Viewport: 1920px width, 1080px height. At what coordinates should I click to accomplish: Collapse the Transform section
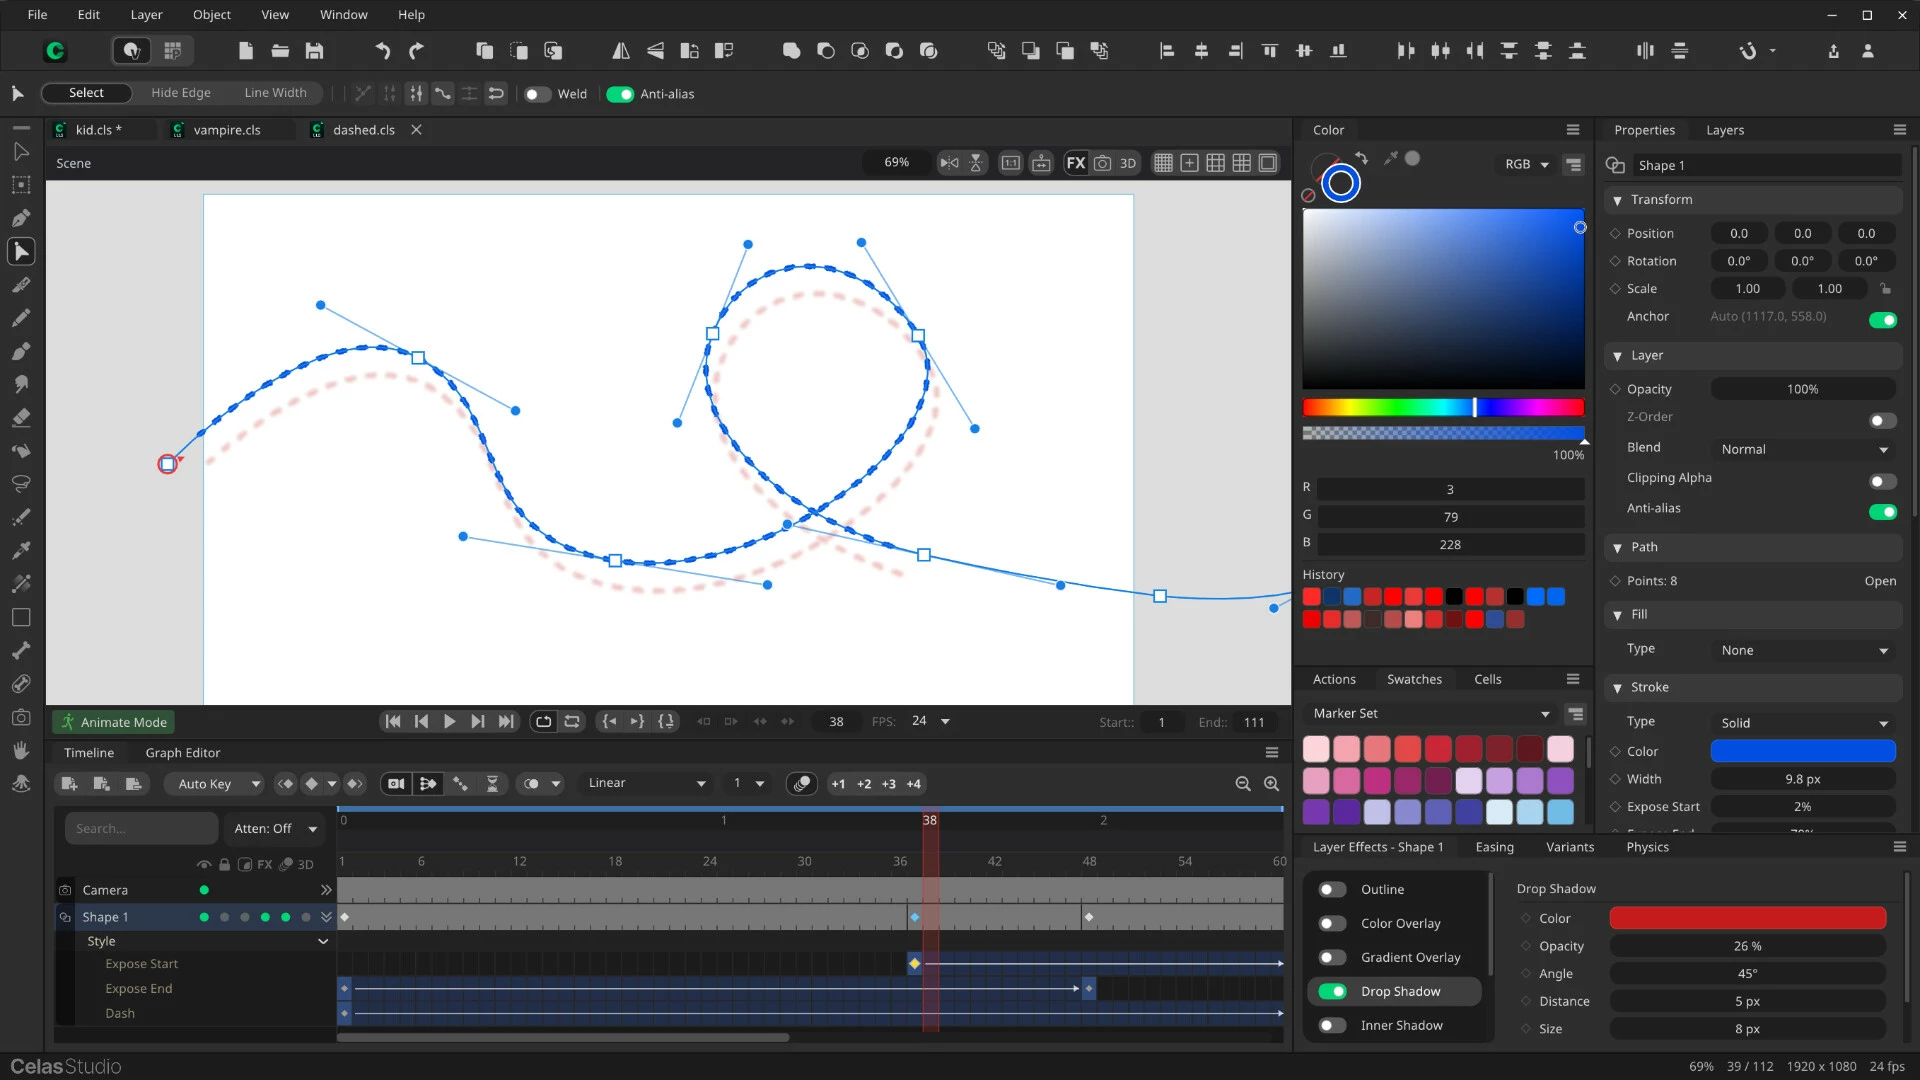(1617, 200)
